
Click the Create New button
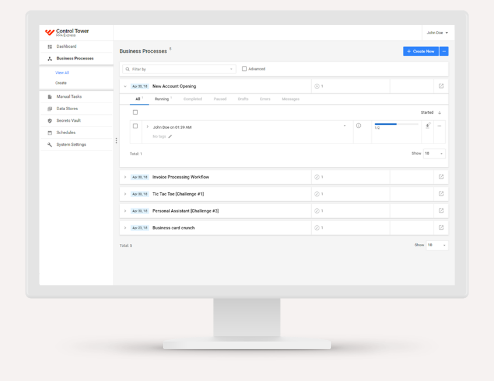[x=421, y=51]
